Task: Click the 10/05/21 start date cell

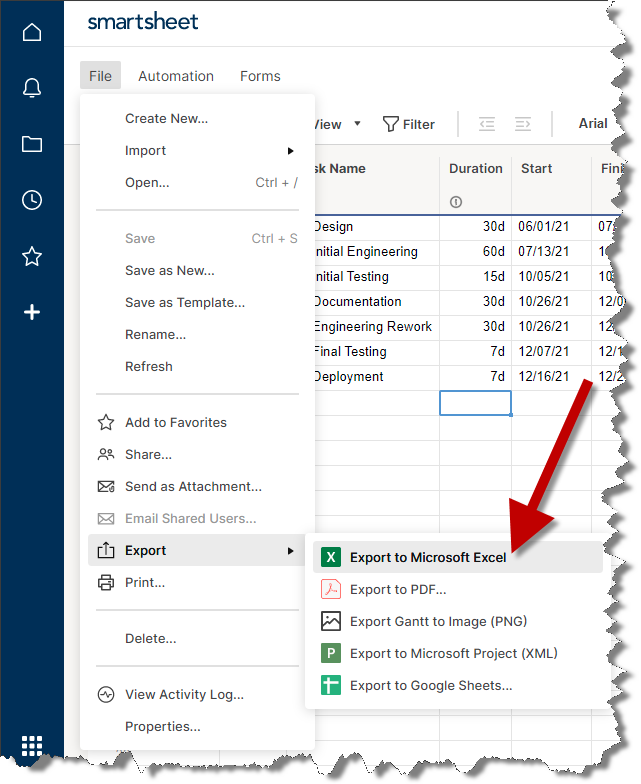Action: [551, 276]
